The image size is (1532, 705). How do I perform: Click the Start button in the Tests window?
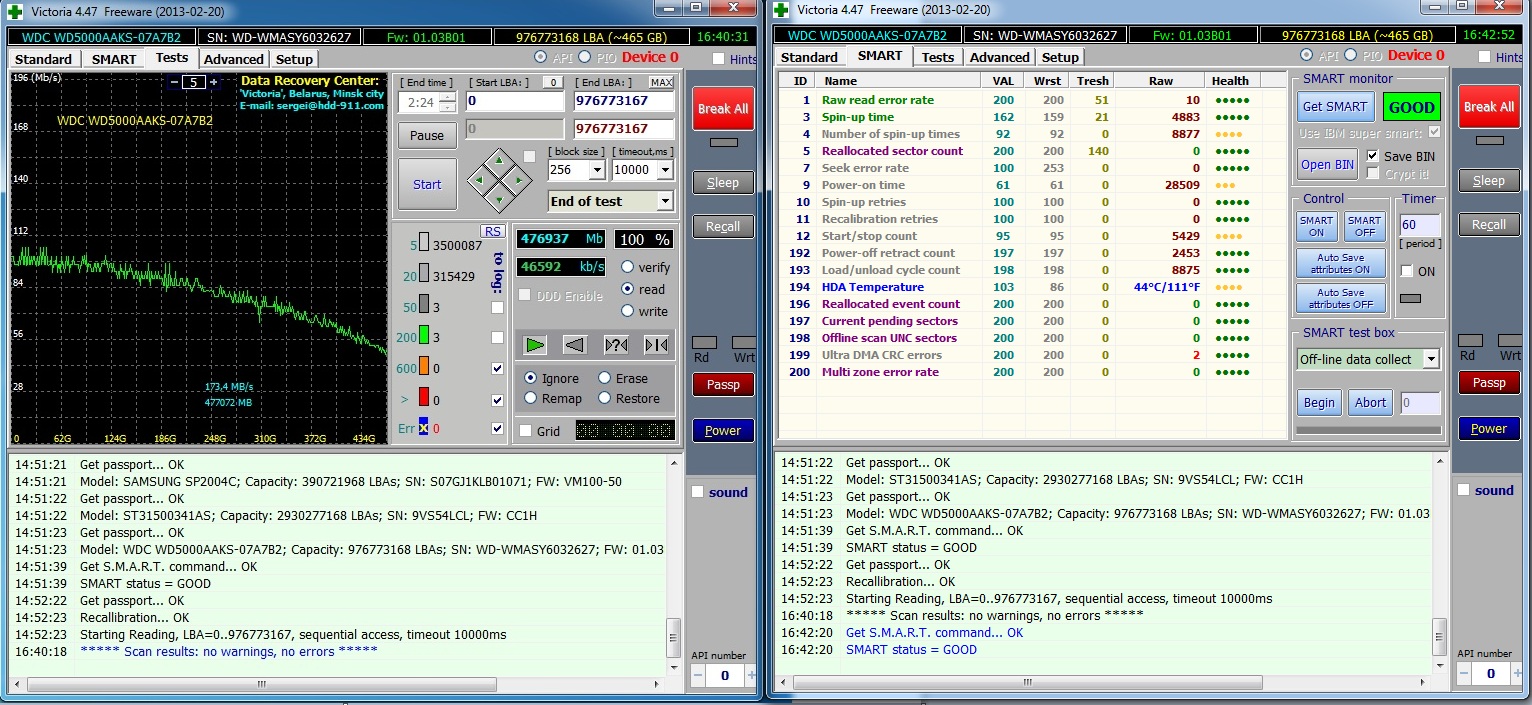pyautogui.click(x=427, y=184)
